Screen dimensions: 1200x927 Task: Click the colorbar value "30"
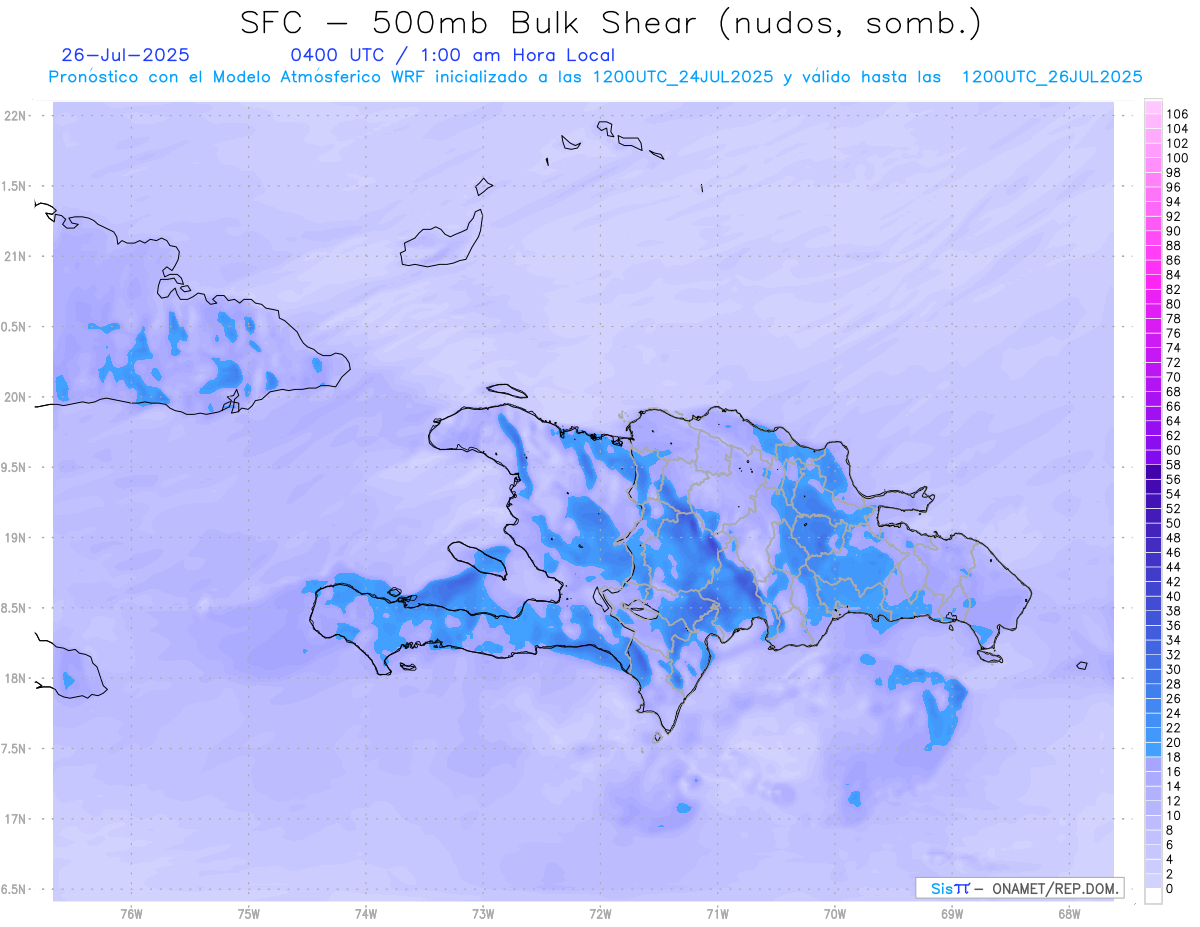coord(1173,669)
